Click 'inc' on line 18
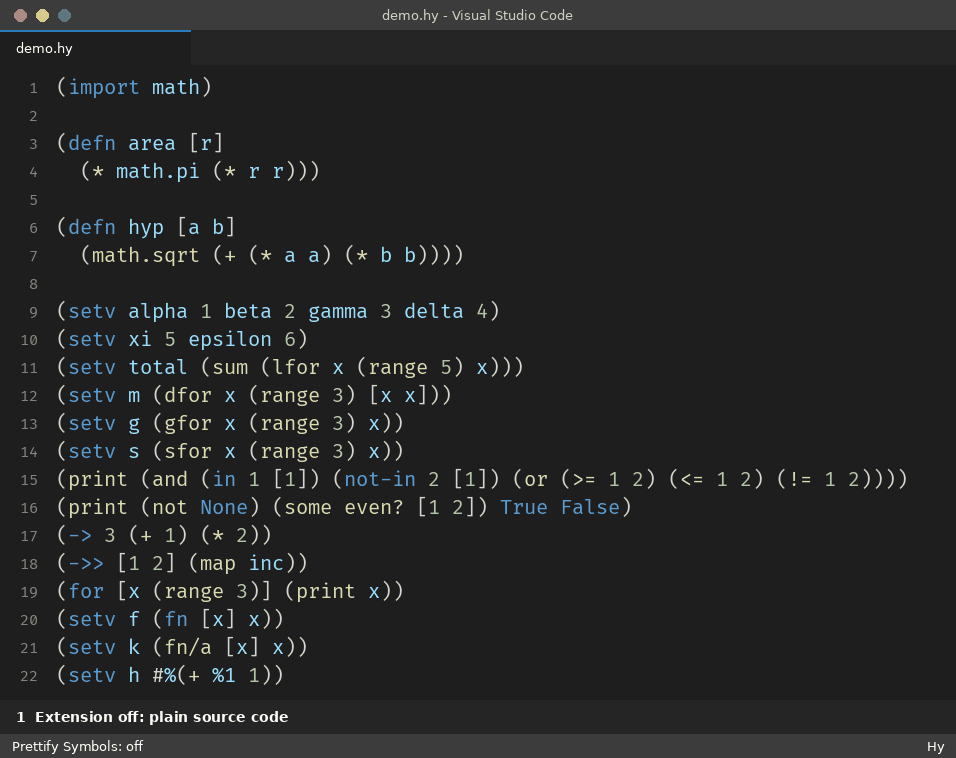 (266, 564)
